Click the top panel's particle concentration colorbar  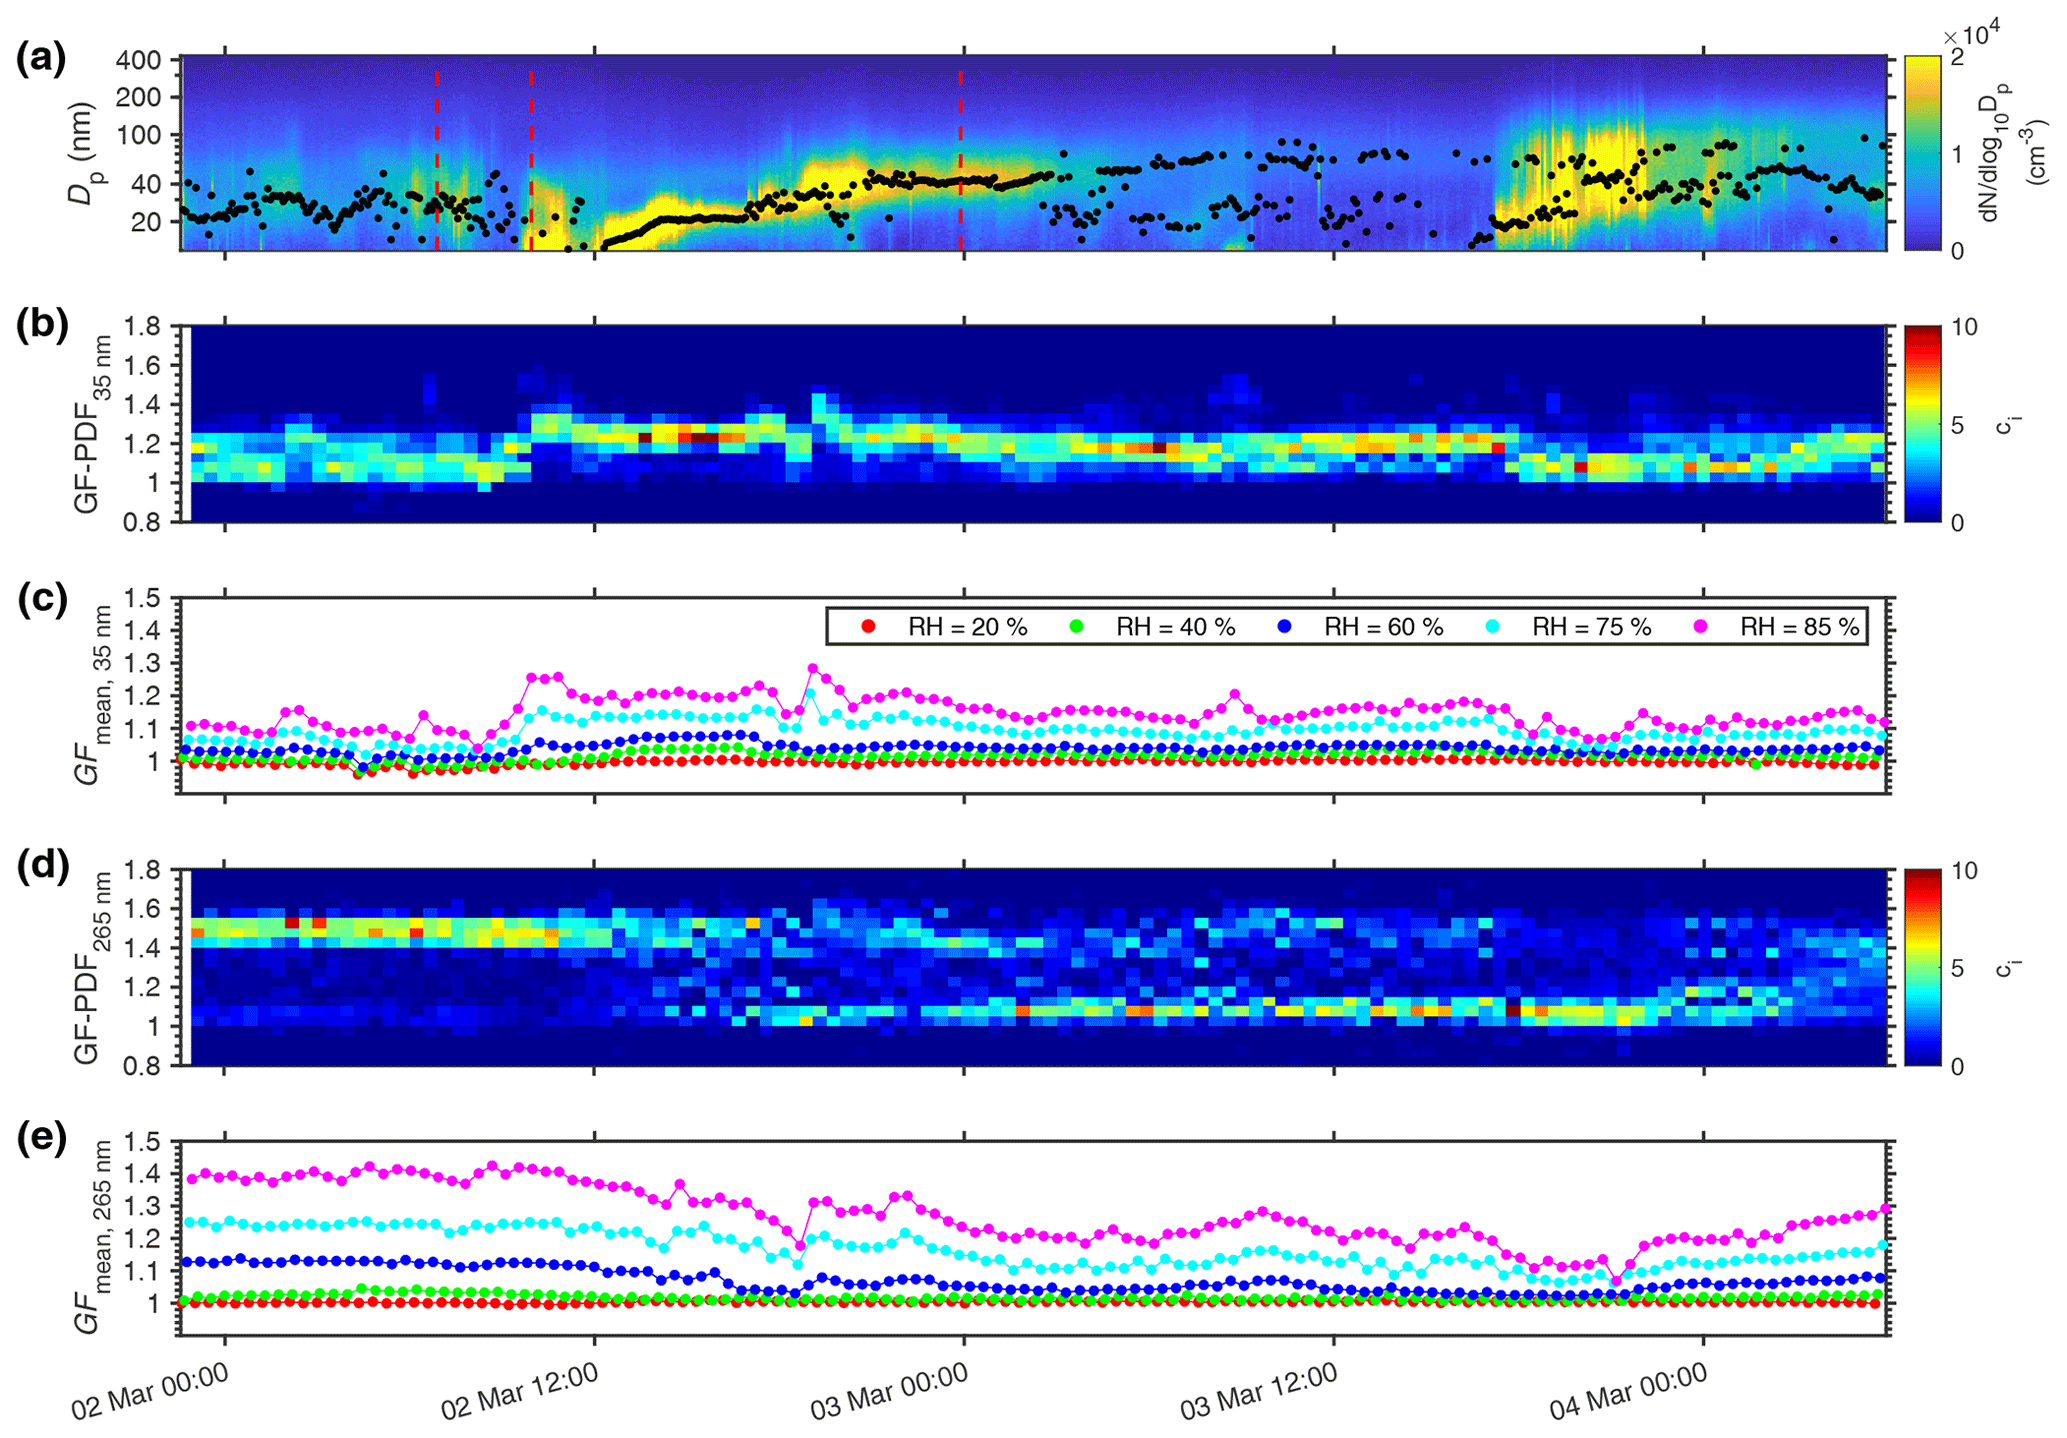1921,152
